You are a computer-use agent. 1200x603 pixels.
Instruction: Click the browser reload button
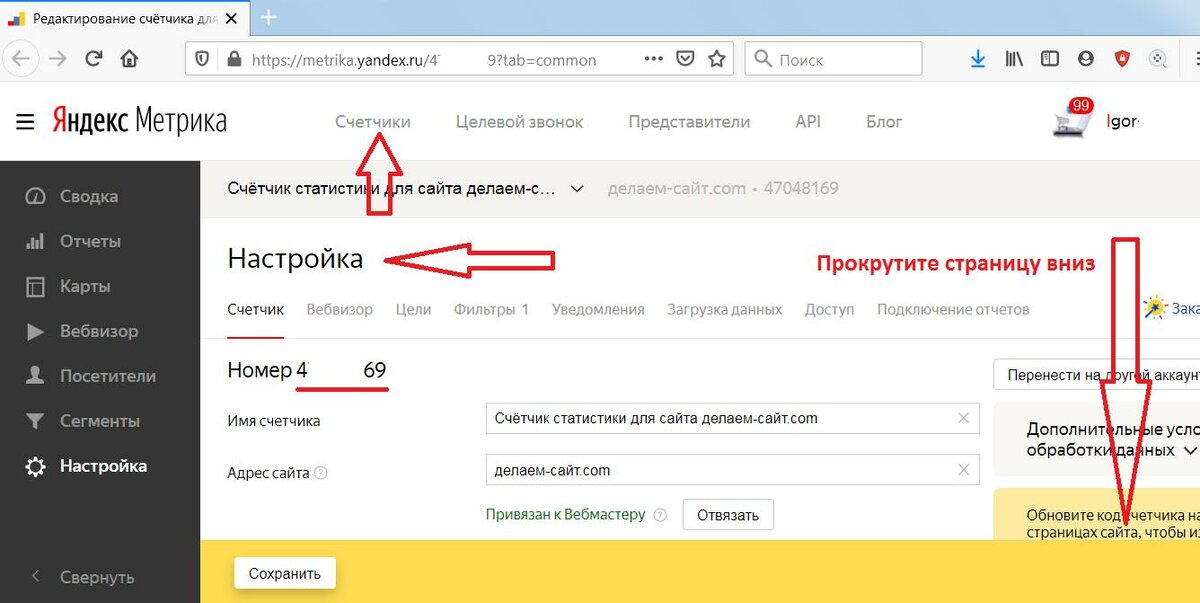click(x=94, y=59)
